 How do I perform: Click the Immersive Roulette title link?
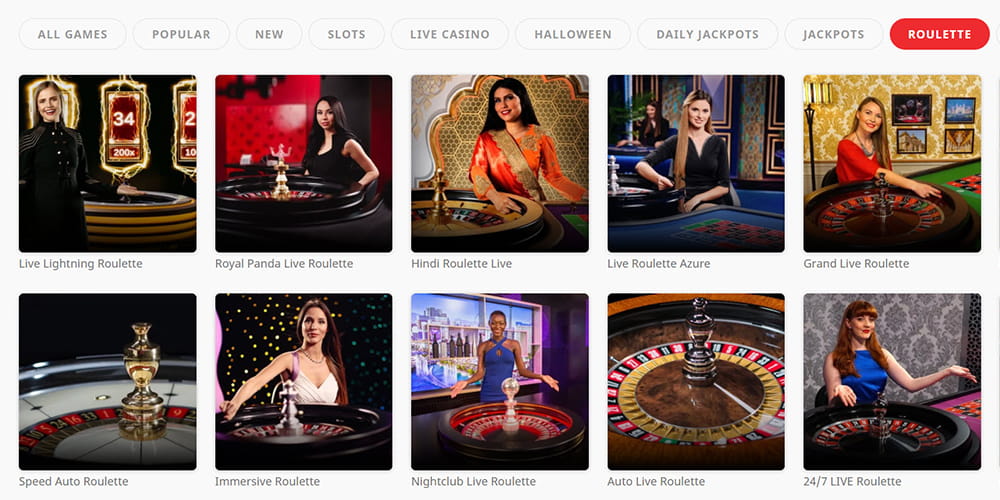coord(267,482)
